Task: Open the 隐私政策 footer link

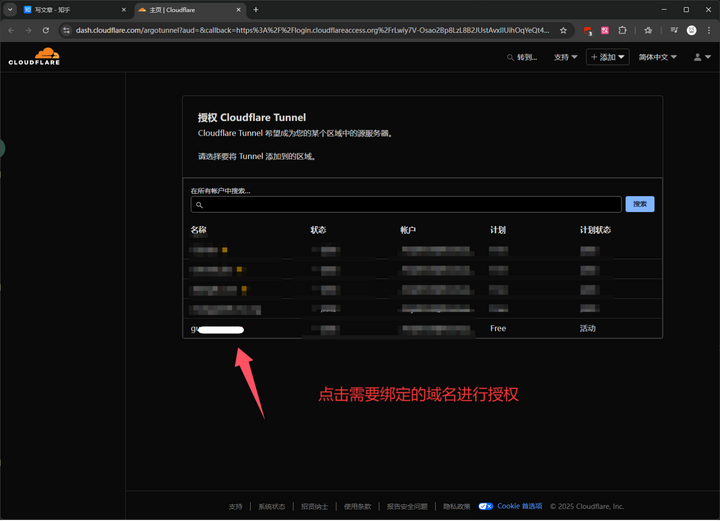Action: coord(456,507)
